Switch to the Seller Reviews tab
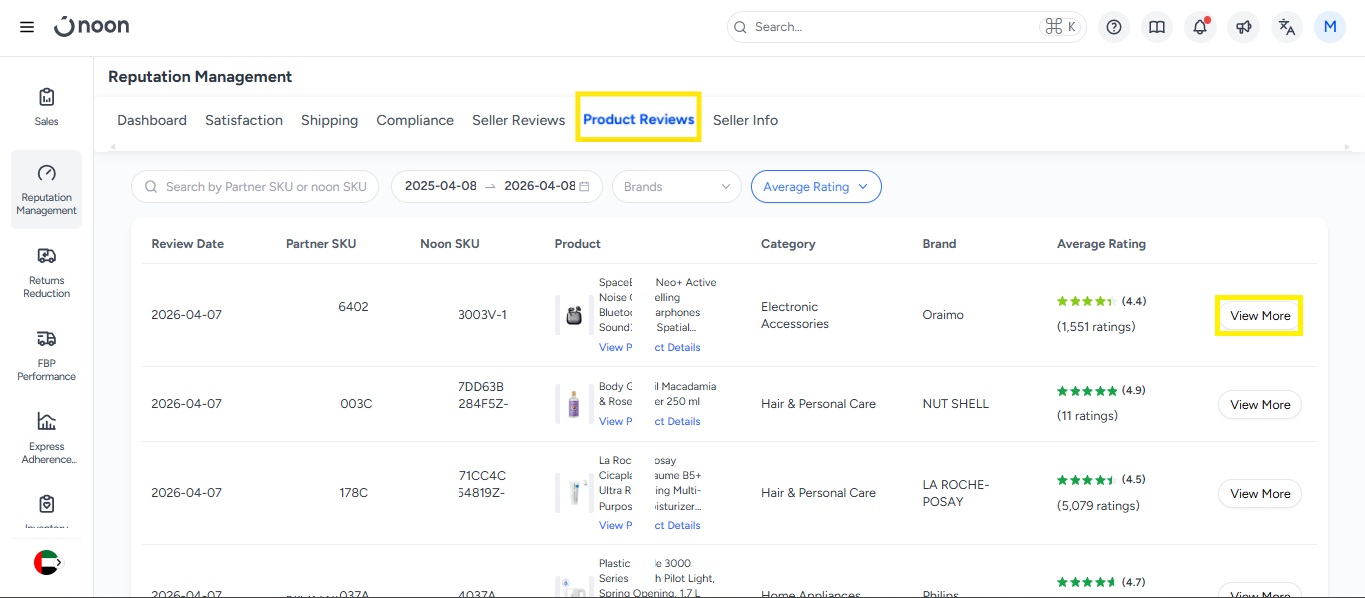 click(x=518, y=120)
